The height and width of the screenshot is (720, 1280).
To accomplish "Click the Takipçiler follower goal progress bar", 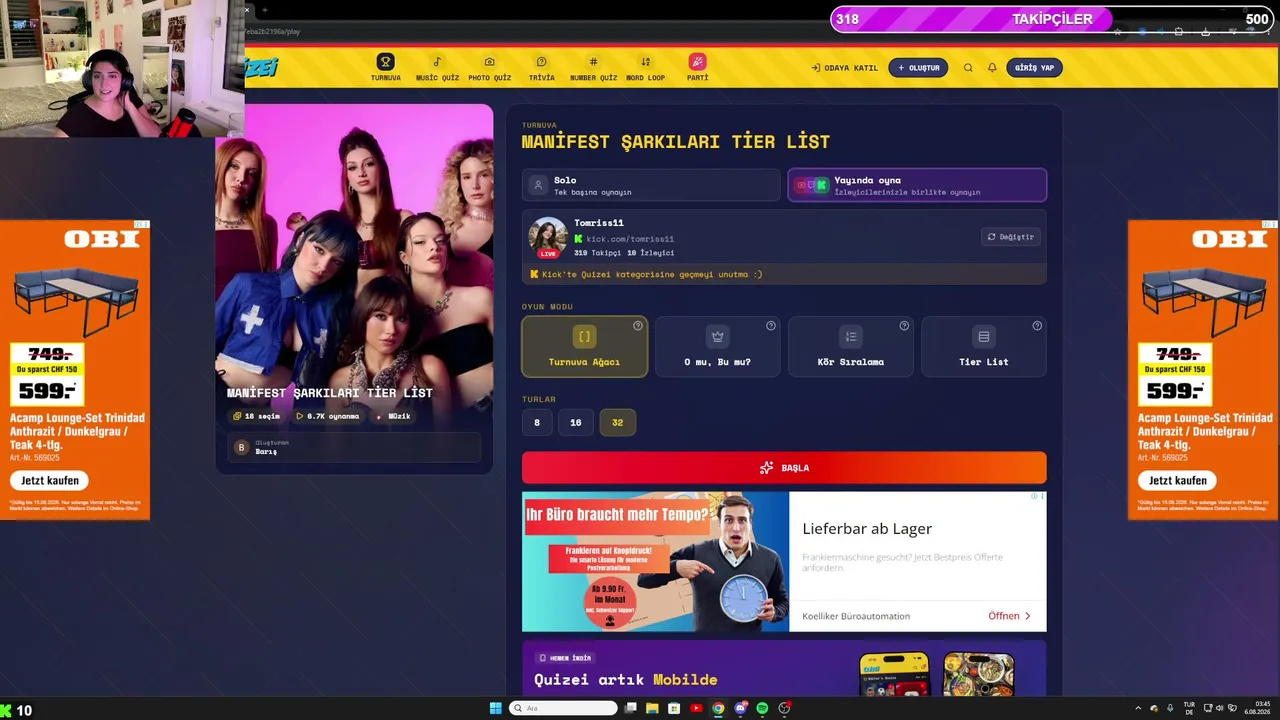I will pos(1052,19).
